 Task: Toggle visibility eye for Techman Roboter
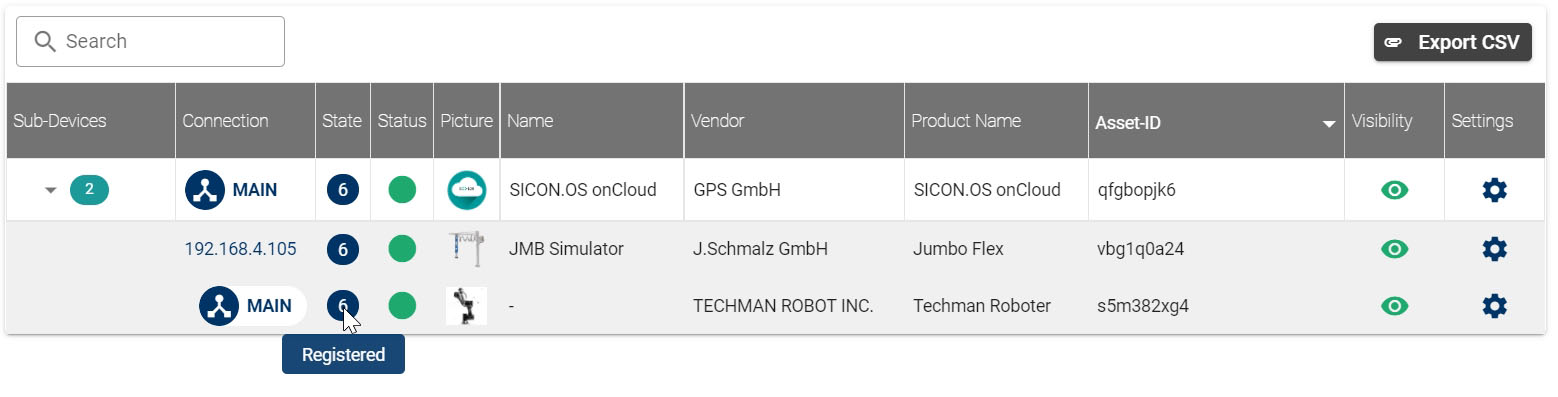point(1394,306)
